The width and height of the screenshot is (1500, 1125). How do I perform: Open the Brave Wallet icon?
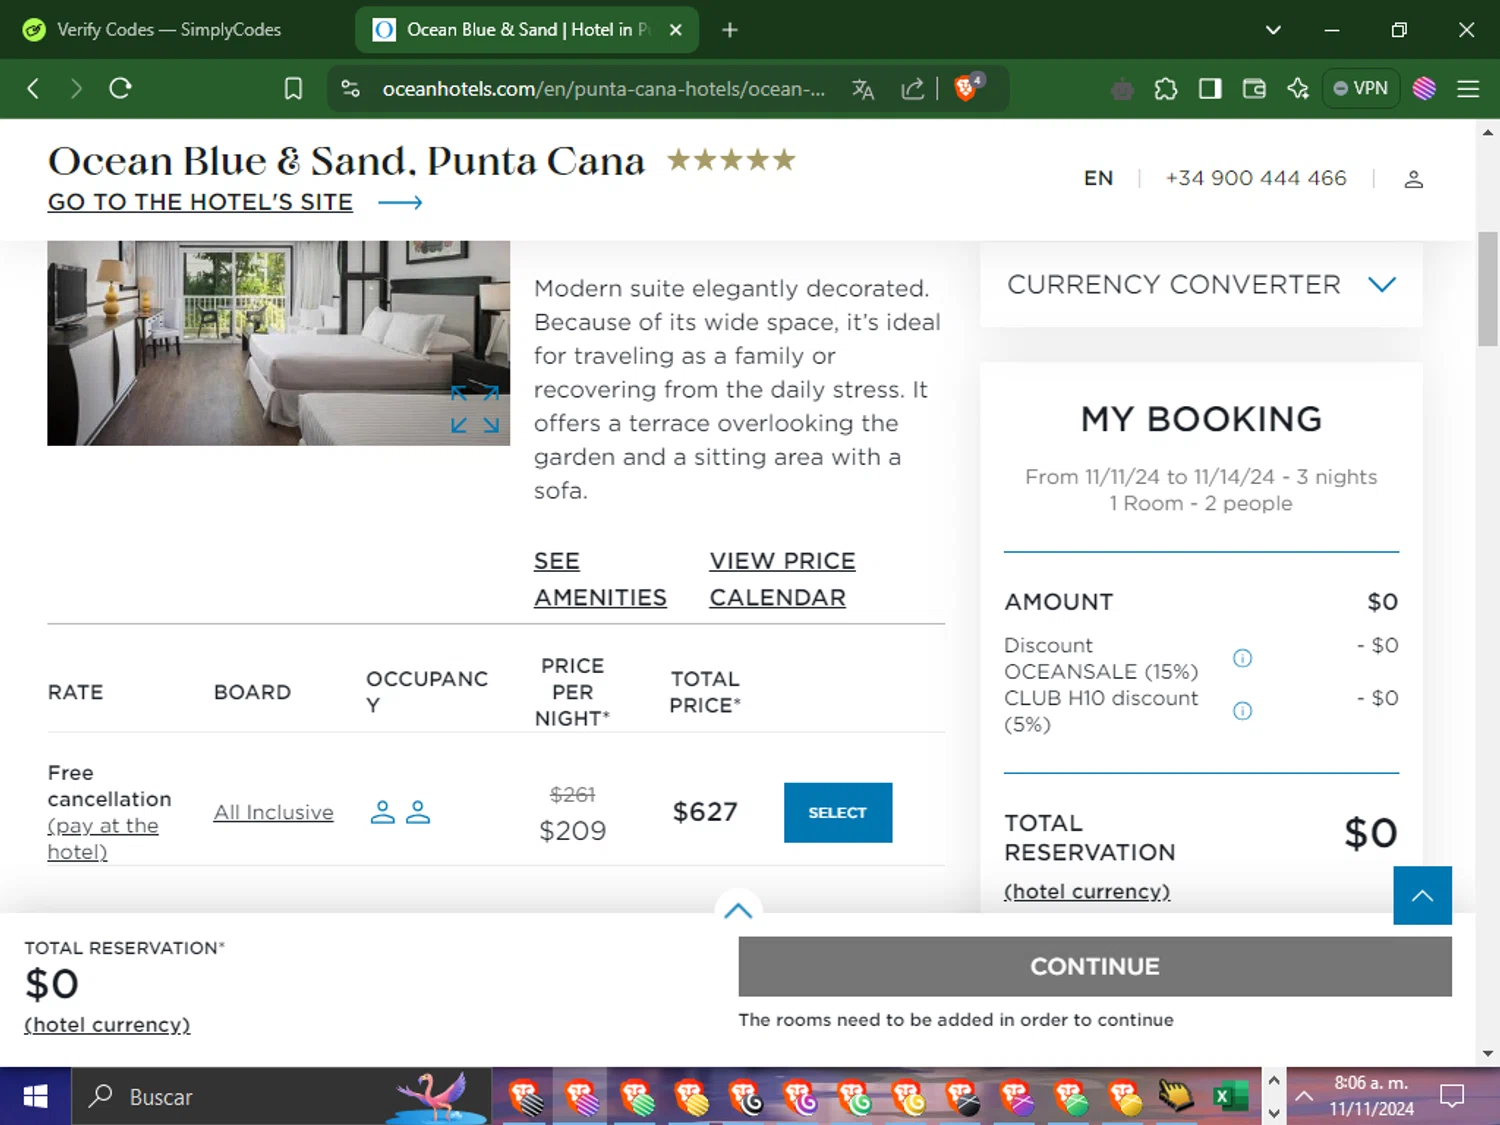click(1254, 89)
